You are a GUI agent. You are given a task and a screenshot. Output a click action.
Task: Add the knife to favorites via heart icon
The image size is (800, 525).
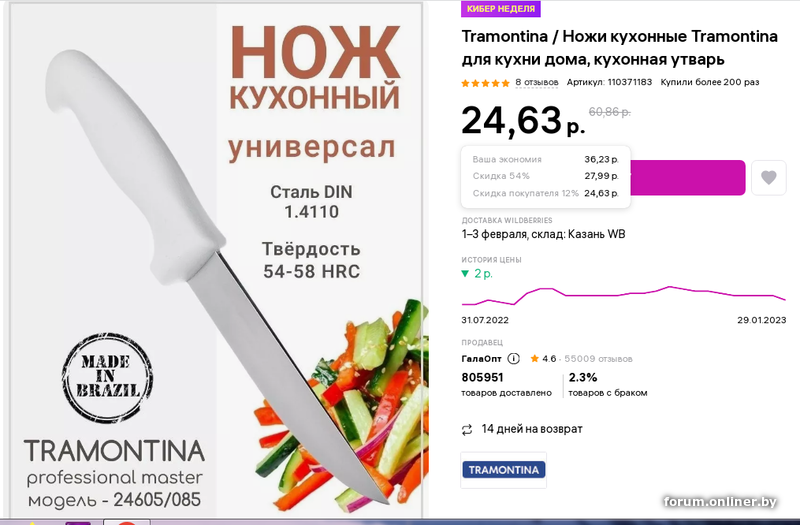point(768,178)
